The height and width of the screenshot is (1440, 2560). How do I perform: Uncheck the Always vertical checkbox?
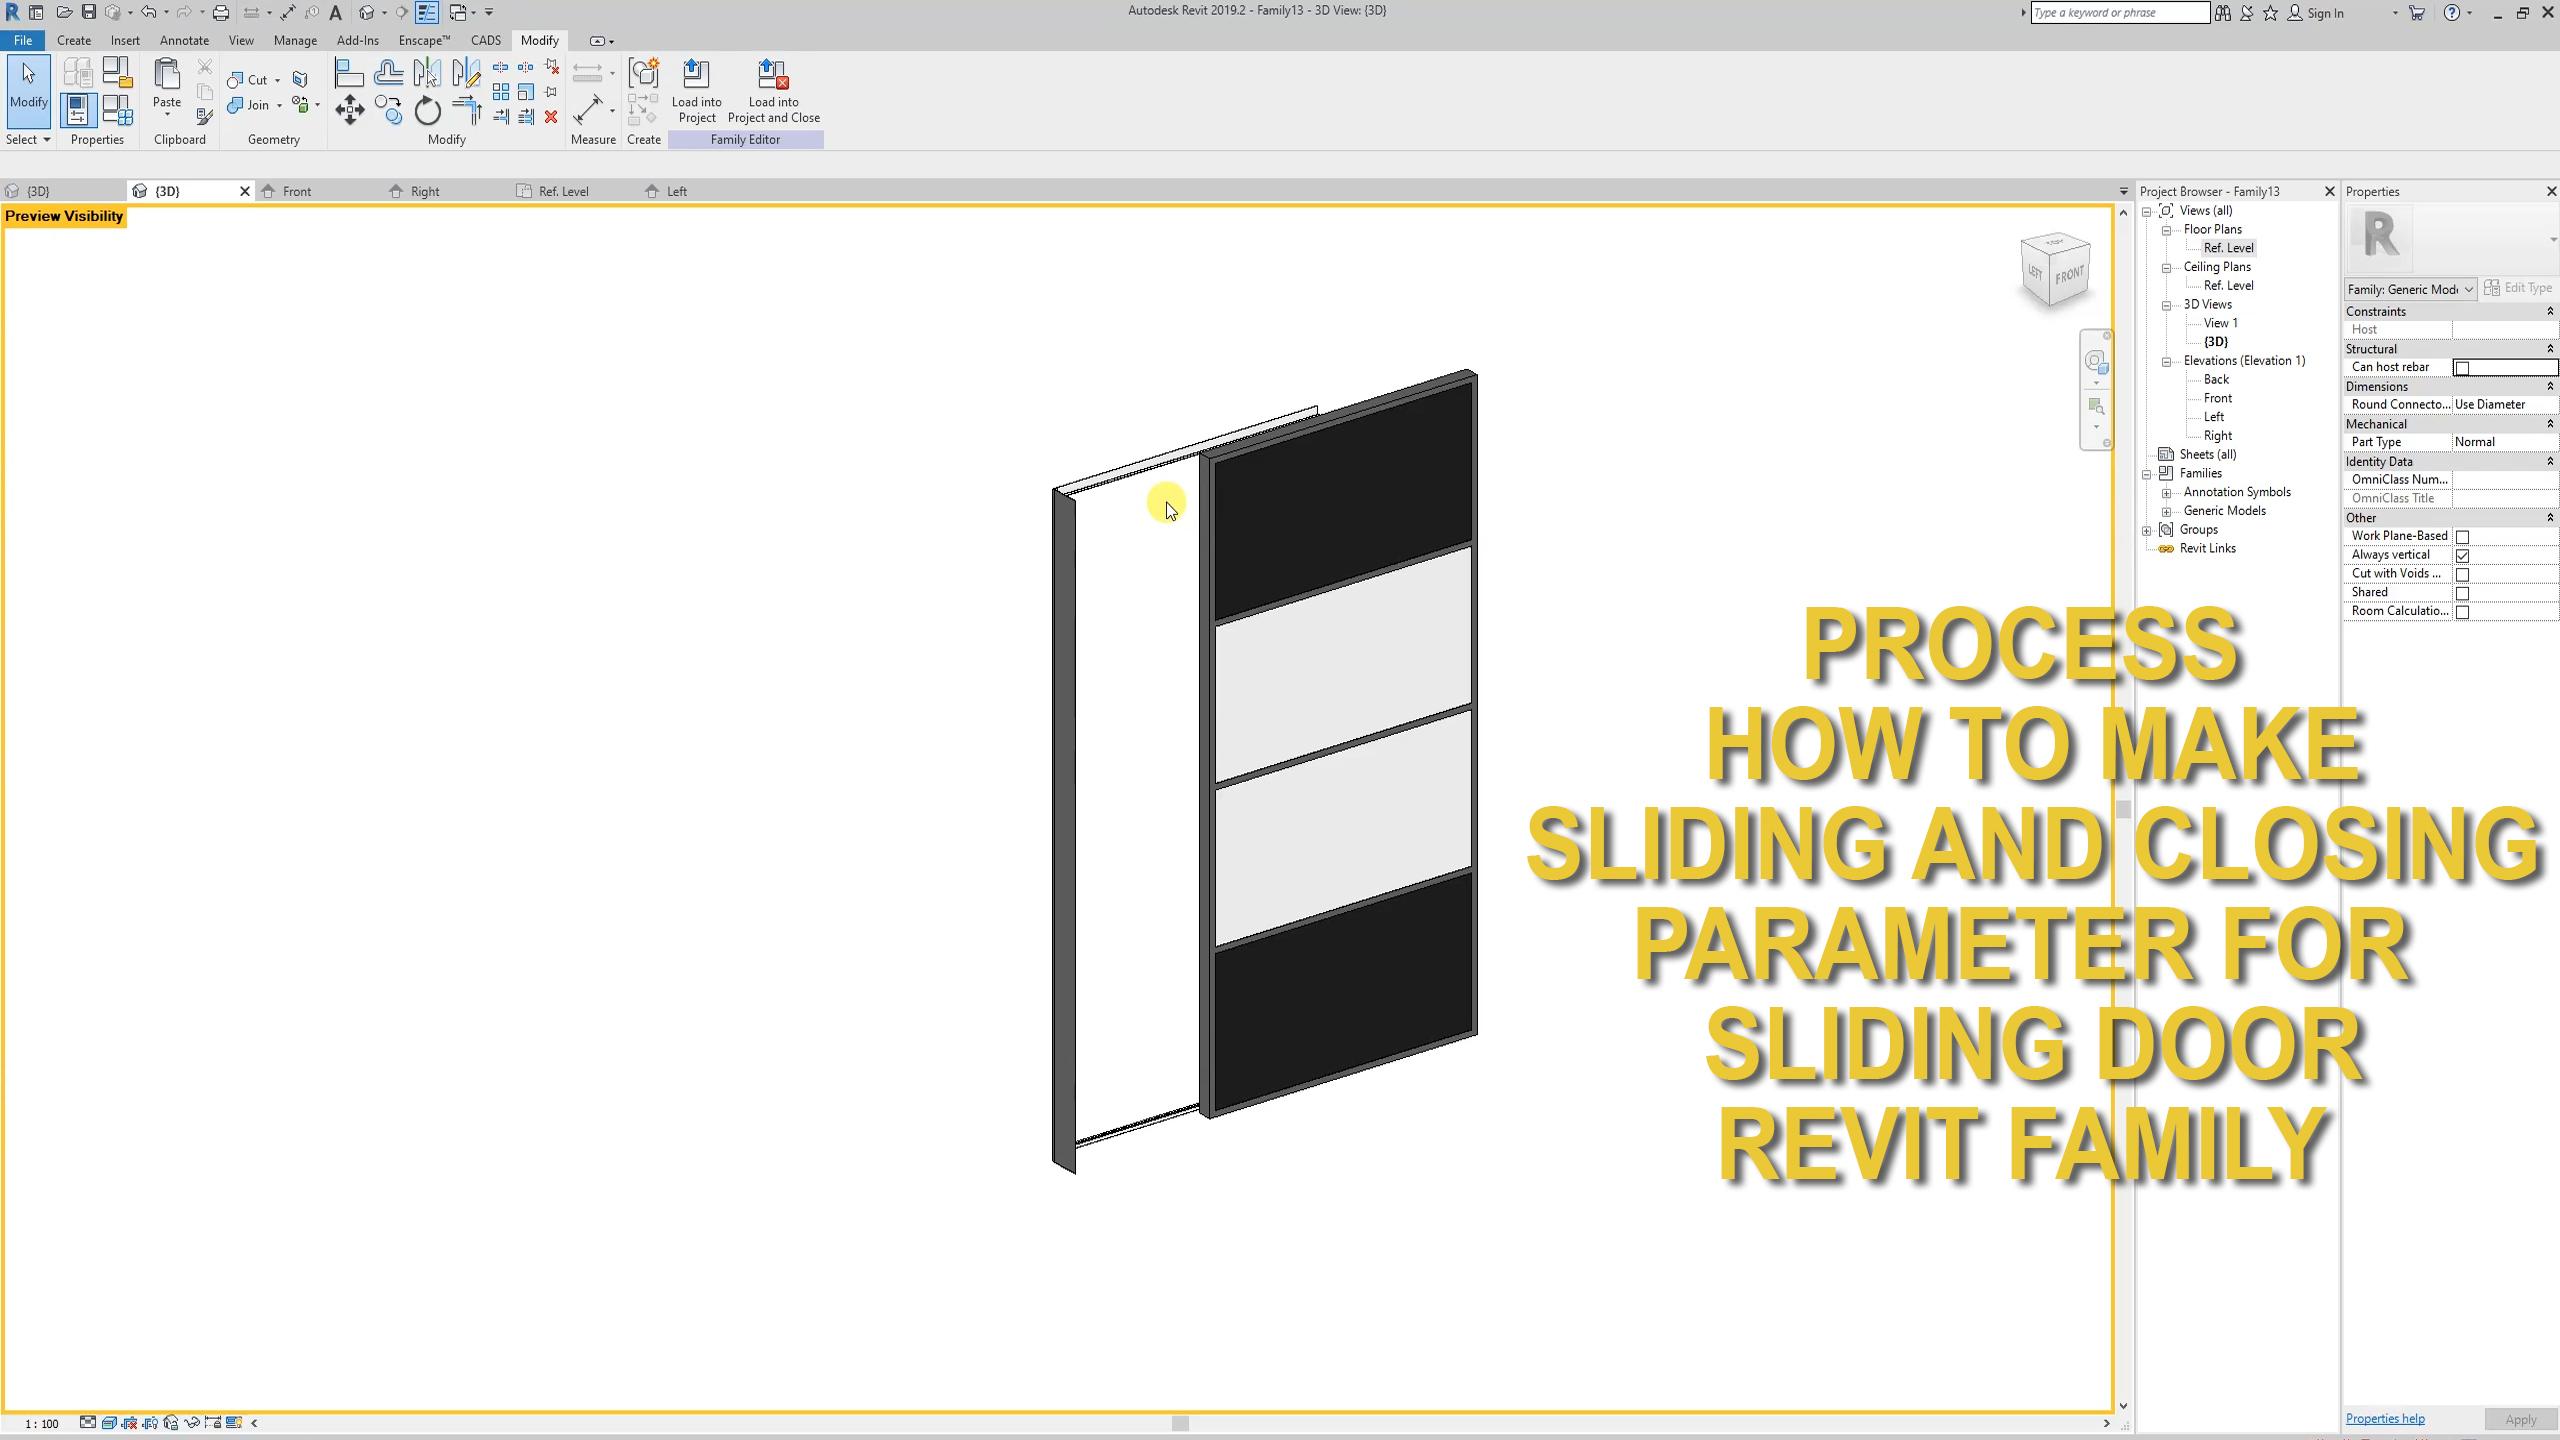2464,554
